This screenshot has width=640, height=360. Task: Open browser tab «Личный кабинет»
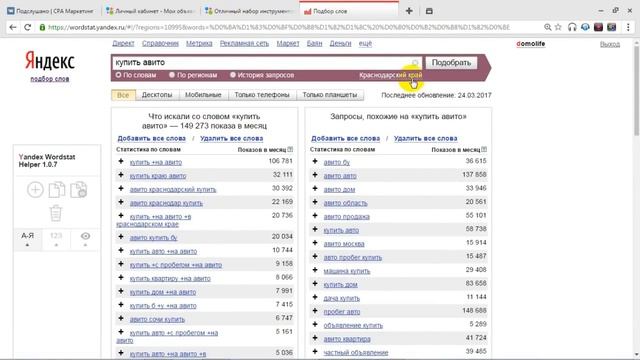(150, 11)
